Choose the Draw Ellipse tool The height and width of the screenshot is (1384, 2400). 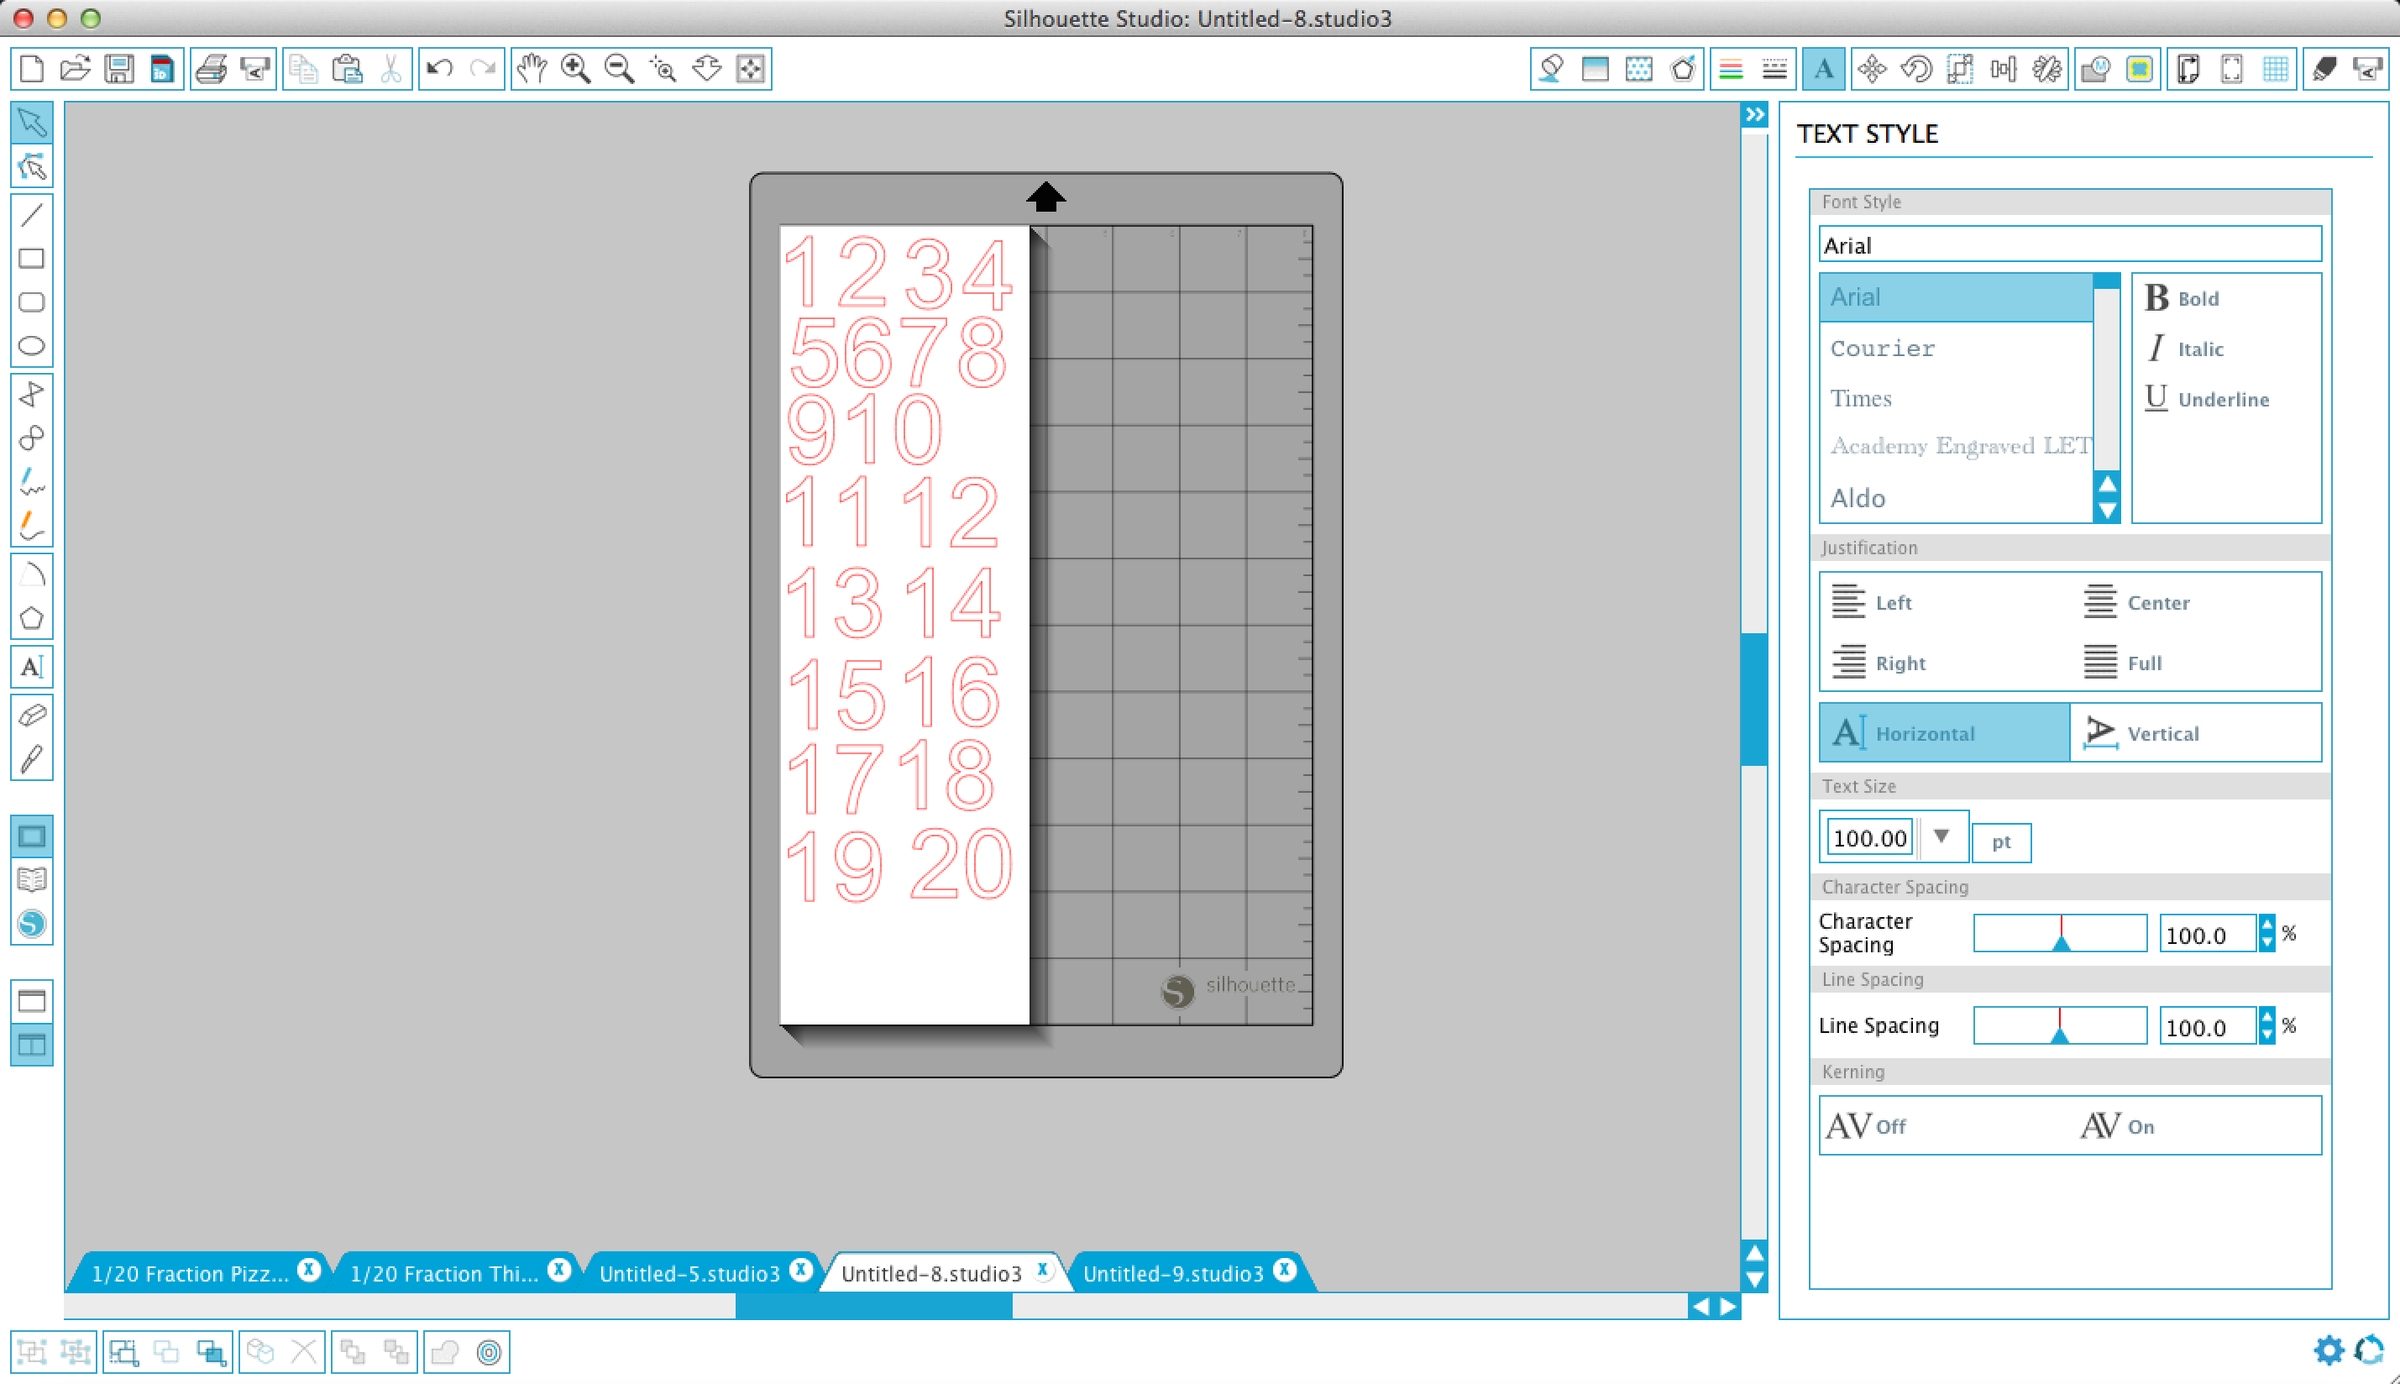pos(31,346)
